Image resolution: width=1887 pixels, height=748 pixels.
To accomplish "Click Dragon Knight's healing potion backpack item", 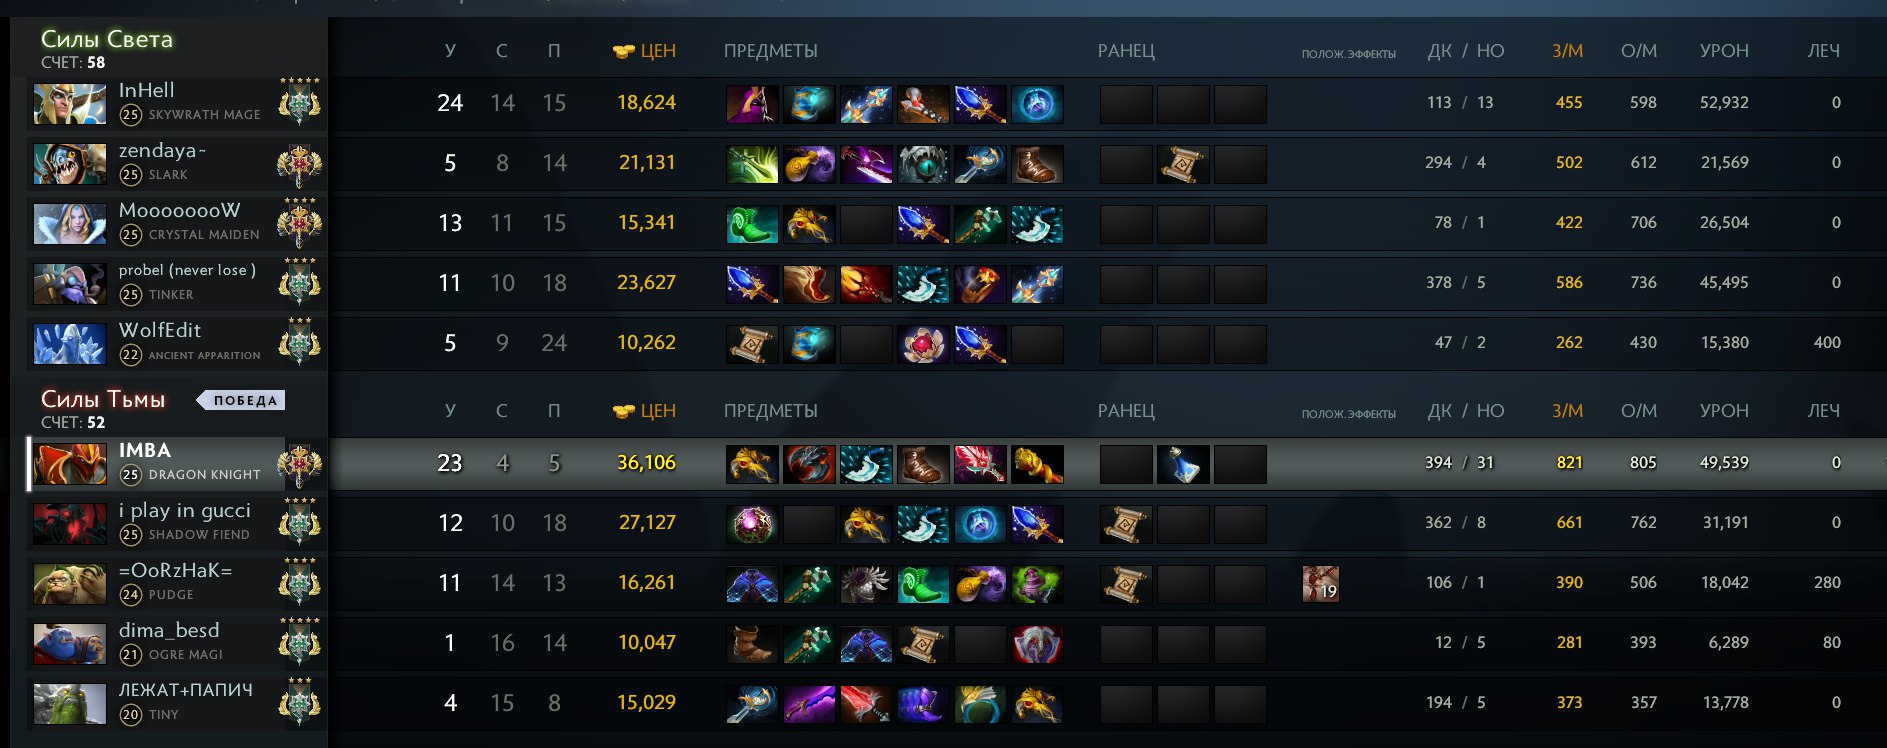I will [x=1183, y=464].
